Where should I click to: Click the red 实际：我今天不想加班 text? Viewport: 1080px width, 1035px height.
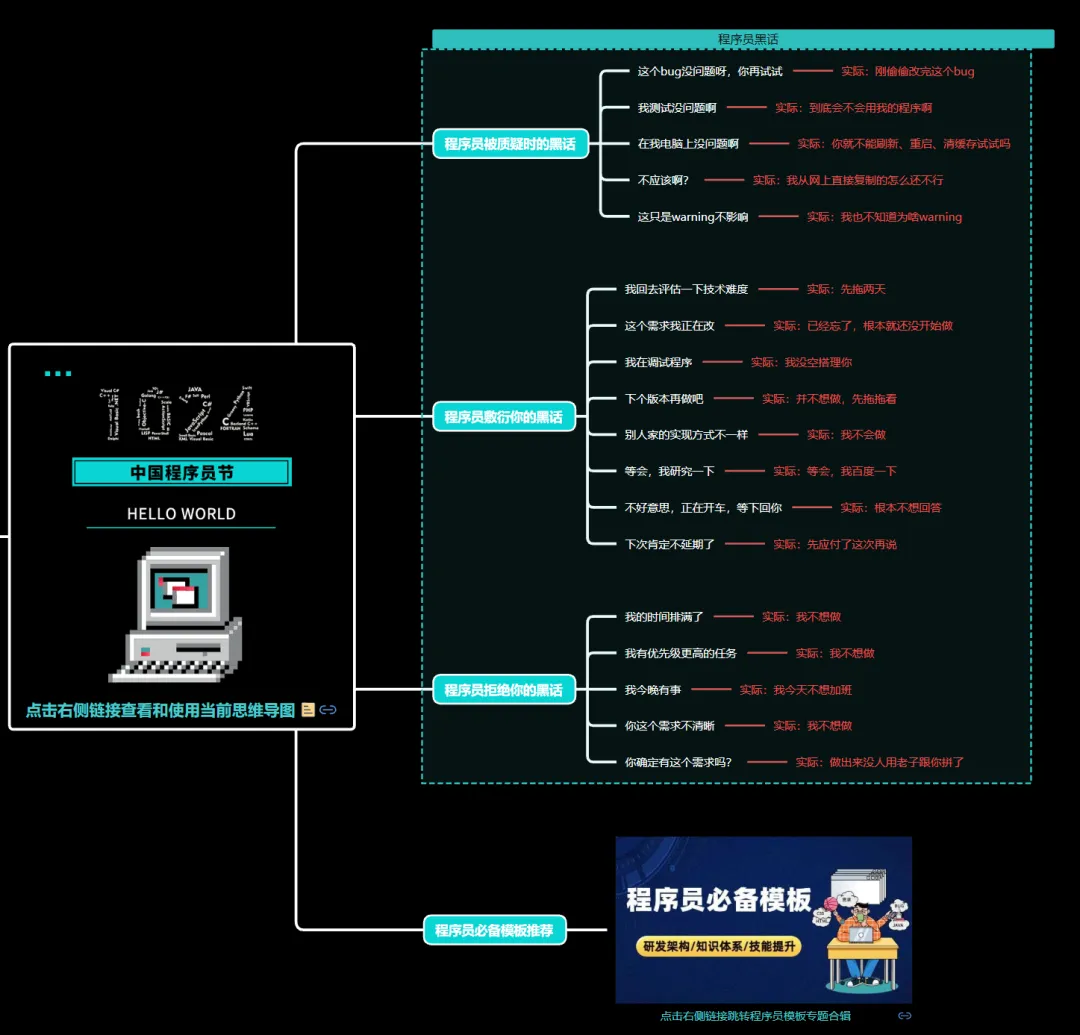click(x=796, y=689)
